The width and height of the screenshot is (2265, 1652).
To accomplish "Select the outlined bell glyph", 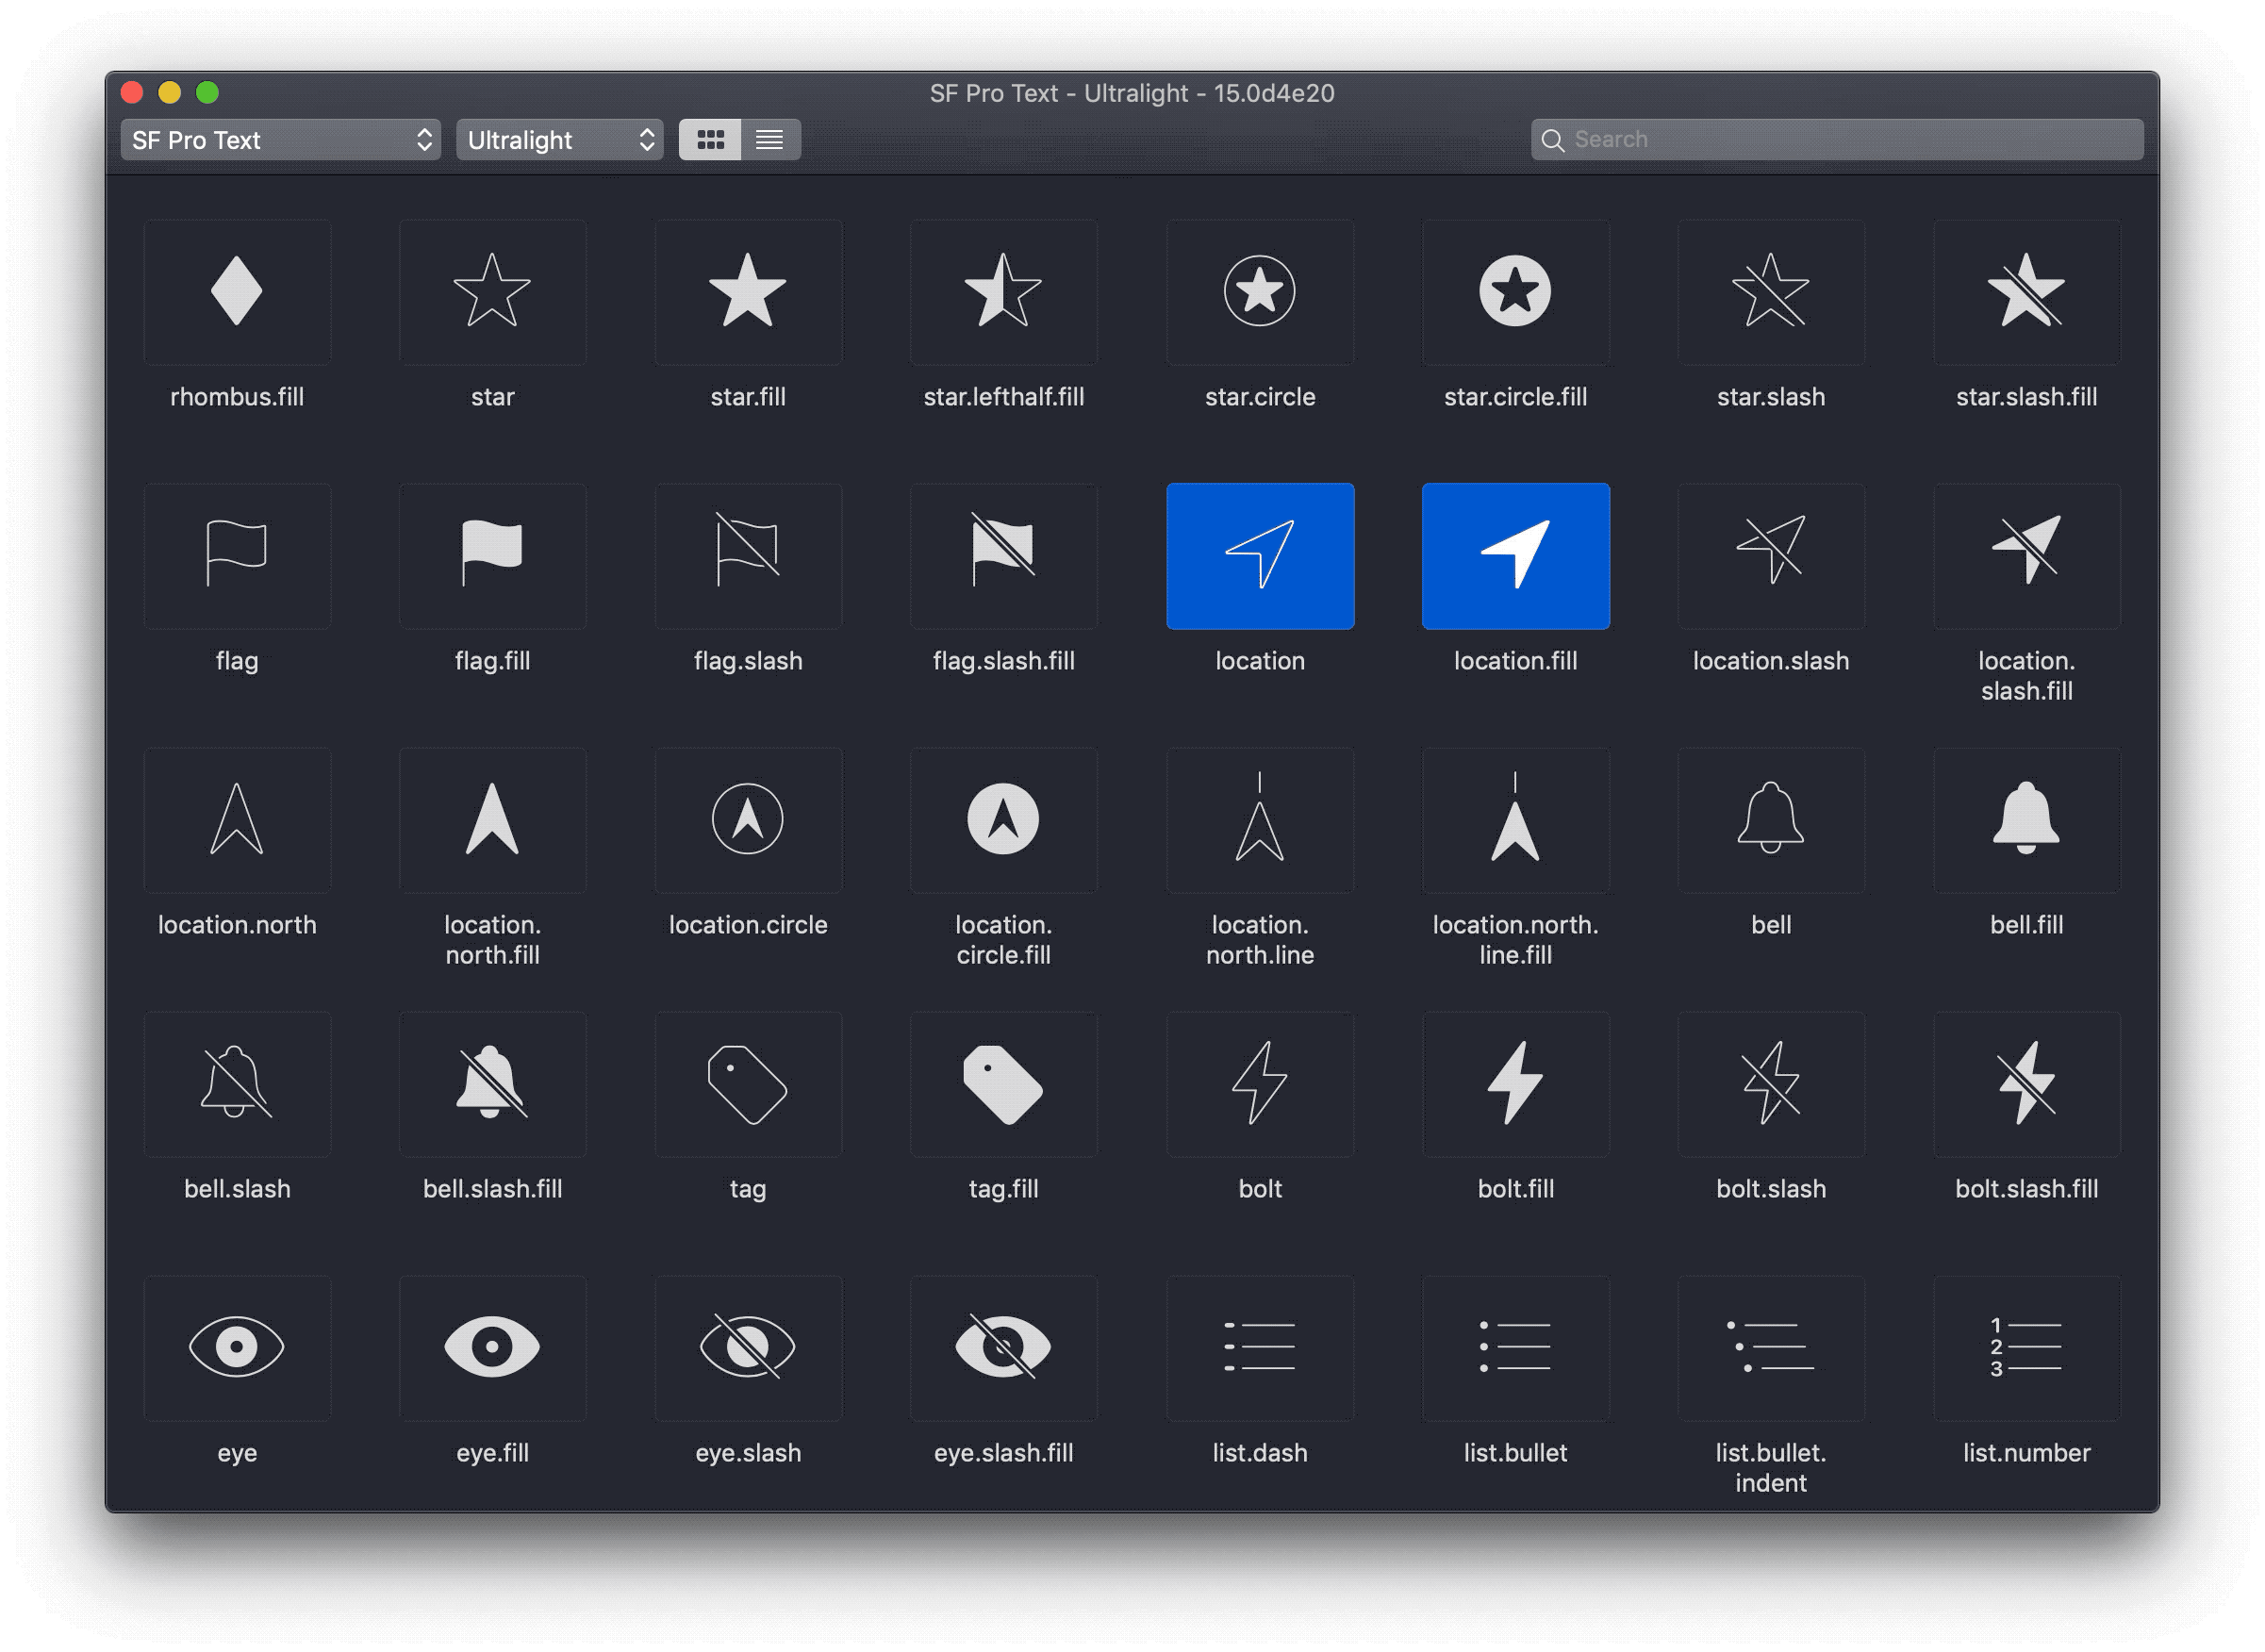I will (x=1771, y=820).
